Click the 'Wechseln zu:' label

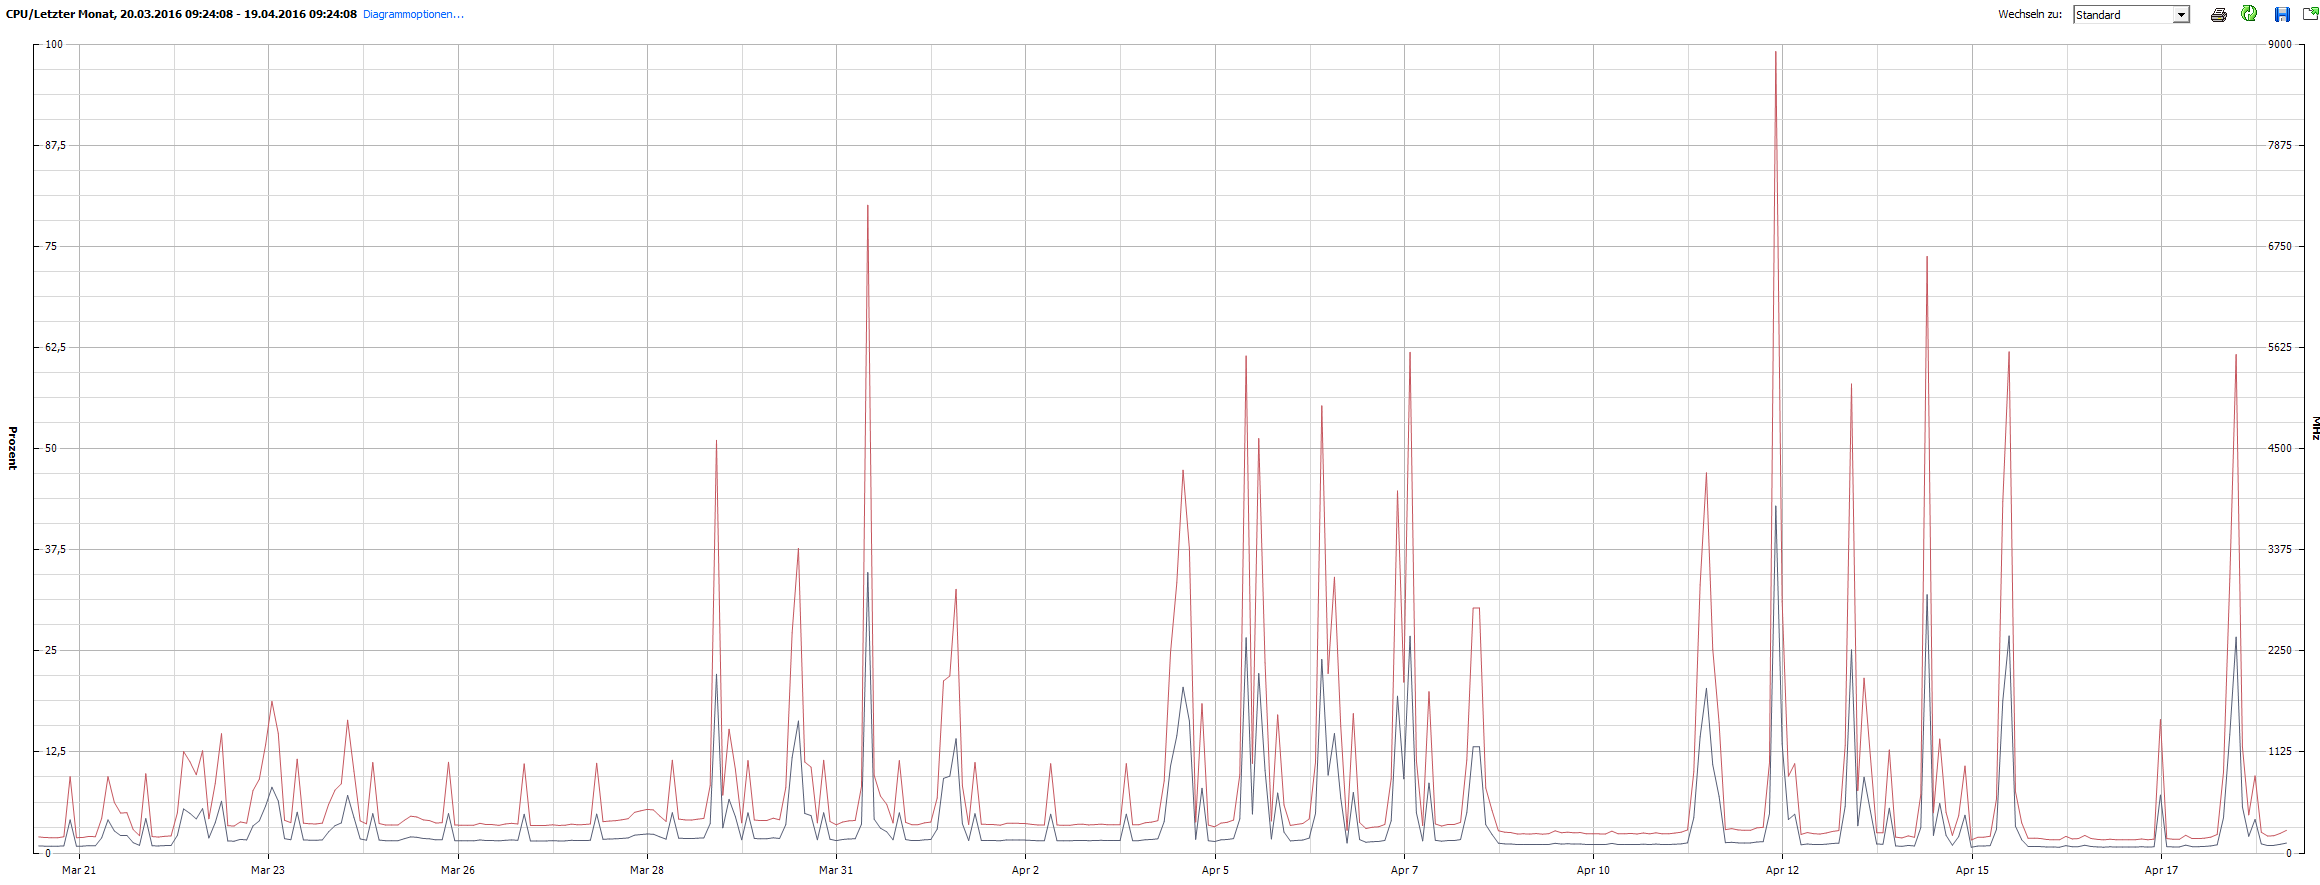click(x=2030, y=14)
